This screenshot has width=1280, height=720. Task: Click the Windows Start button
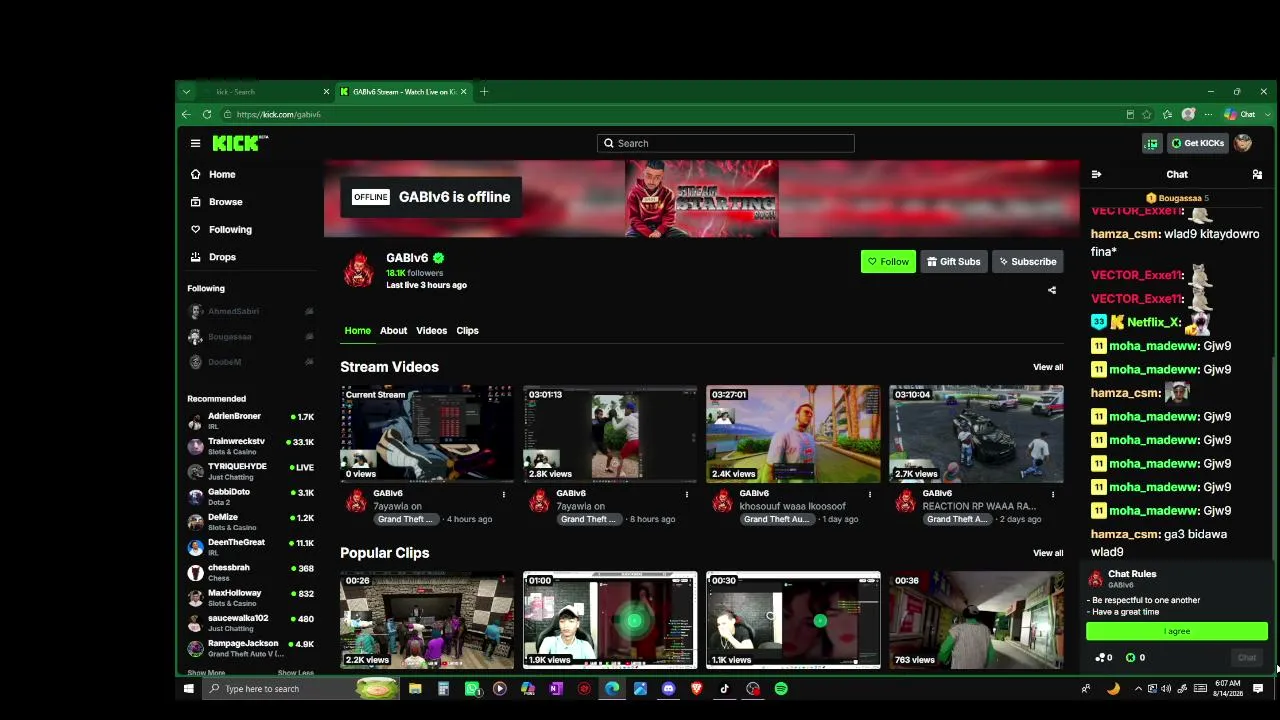(x=188, y=688)
